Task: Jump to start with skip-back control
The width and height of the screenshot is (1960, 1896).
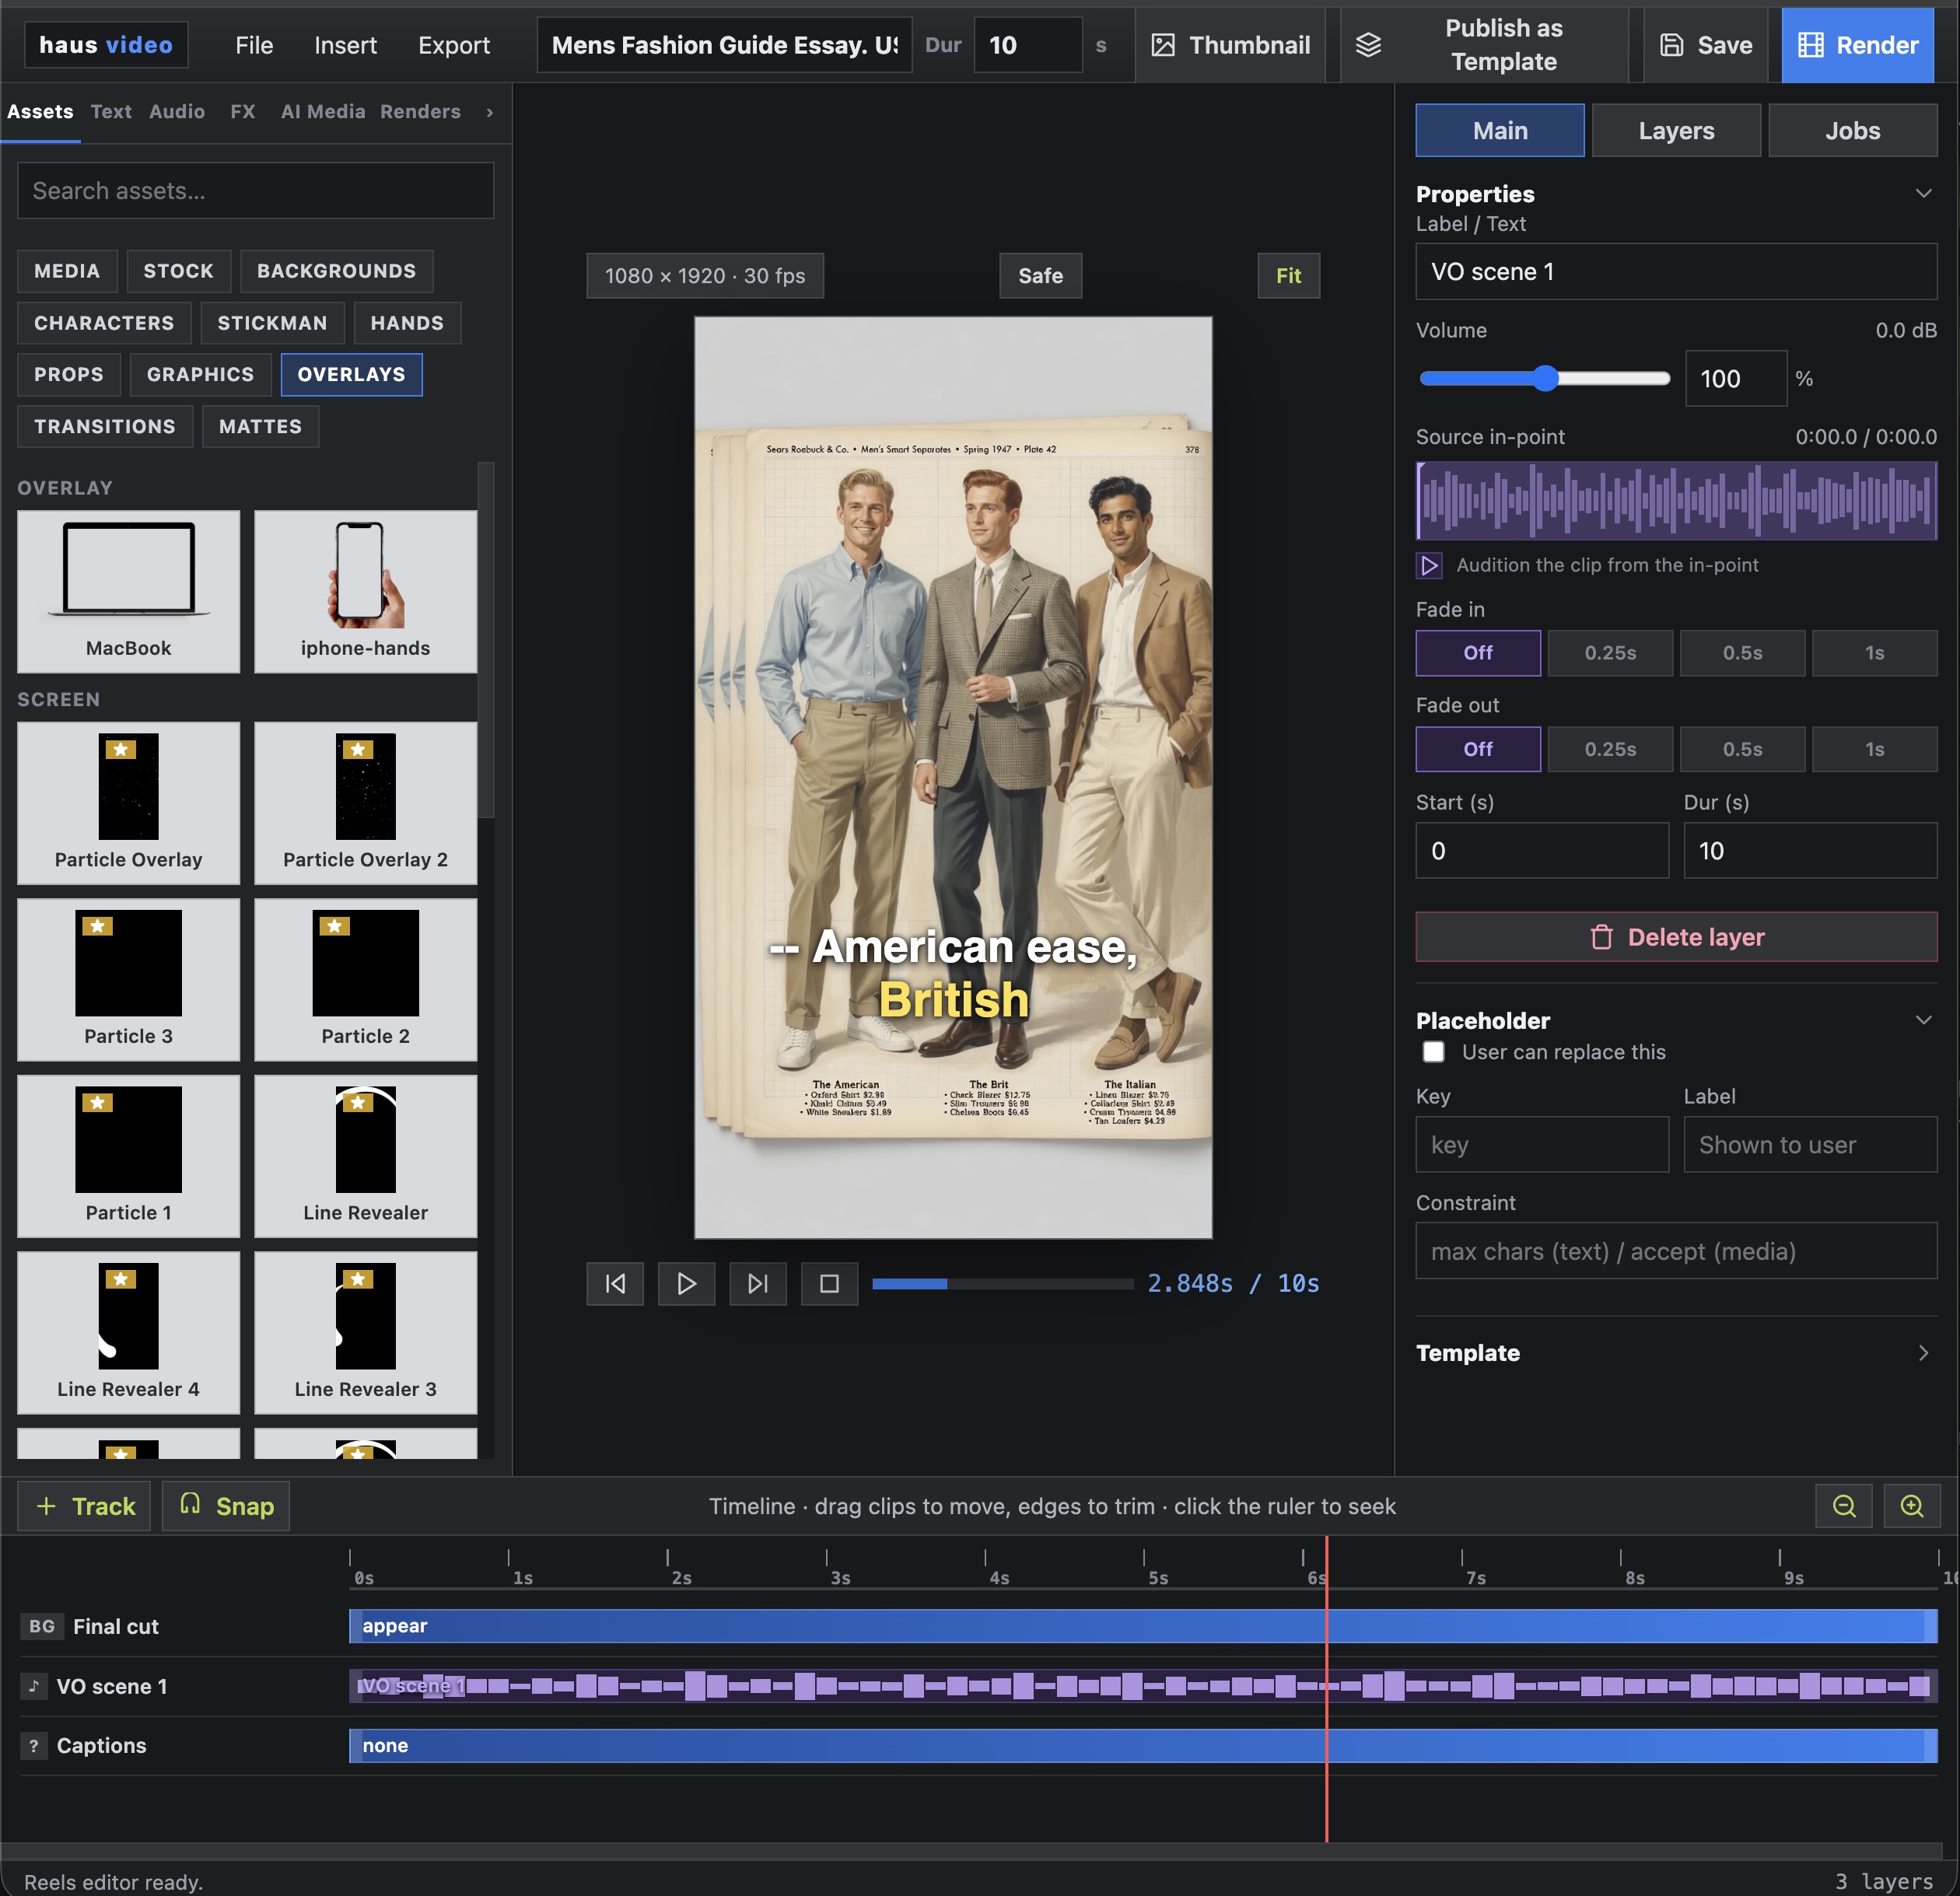Action: (x=615, y=1283)
